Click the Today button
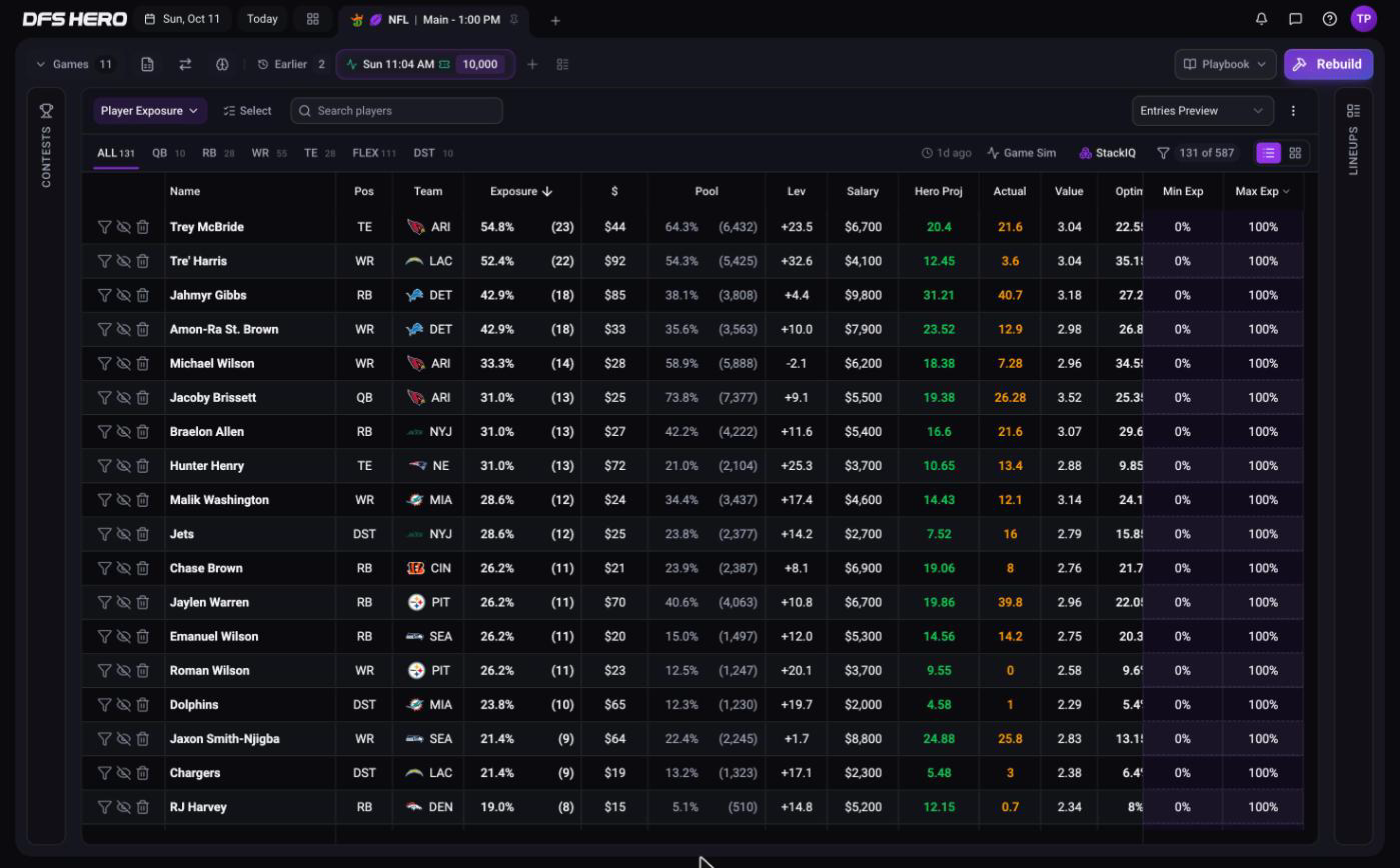 click(262, 19)
